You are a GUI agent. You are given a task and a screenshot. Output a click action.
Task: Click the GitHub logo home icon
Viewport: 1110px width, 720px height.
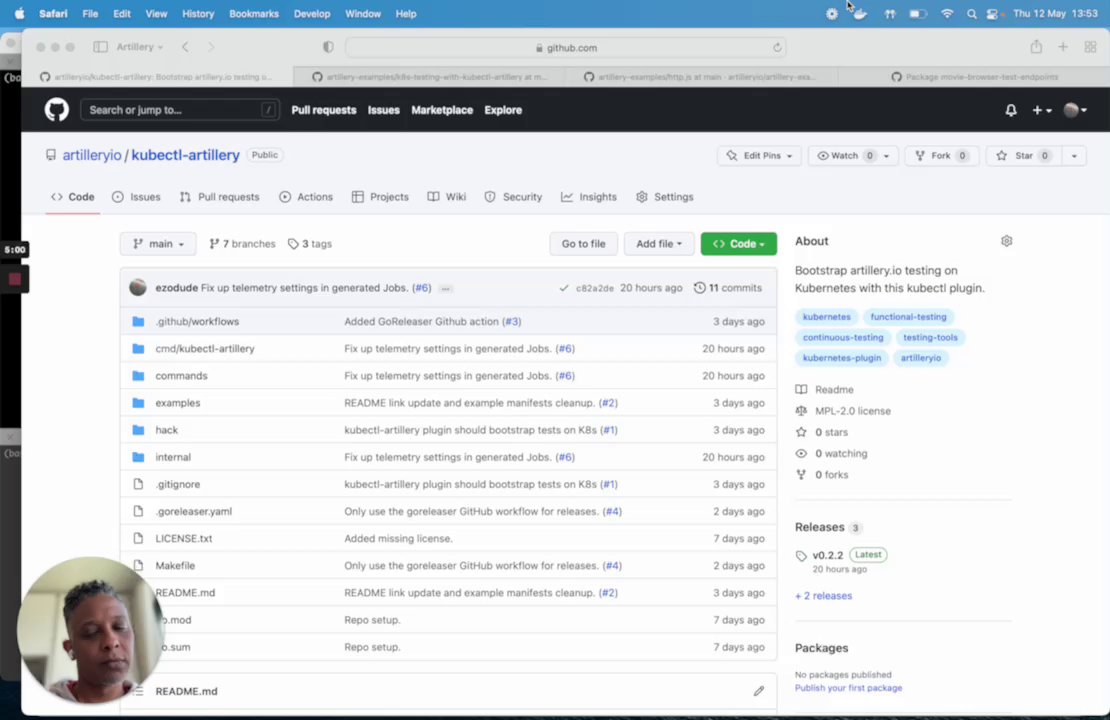point(57,110)
